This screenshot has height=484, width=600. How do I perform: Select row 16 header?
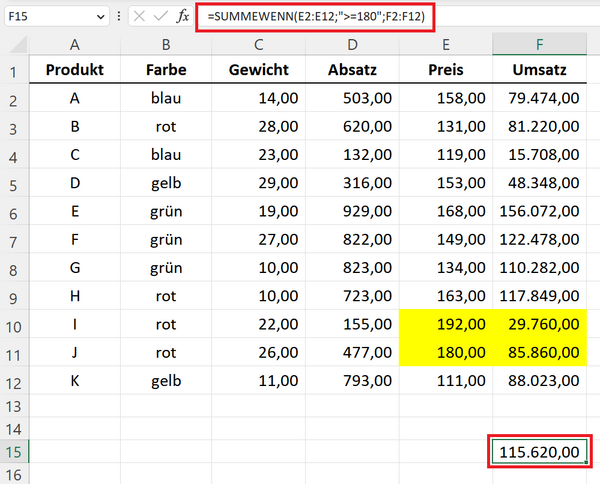click(14, 474)
